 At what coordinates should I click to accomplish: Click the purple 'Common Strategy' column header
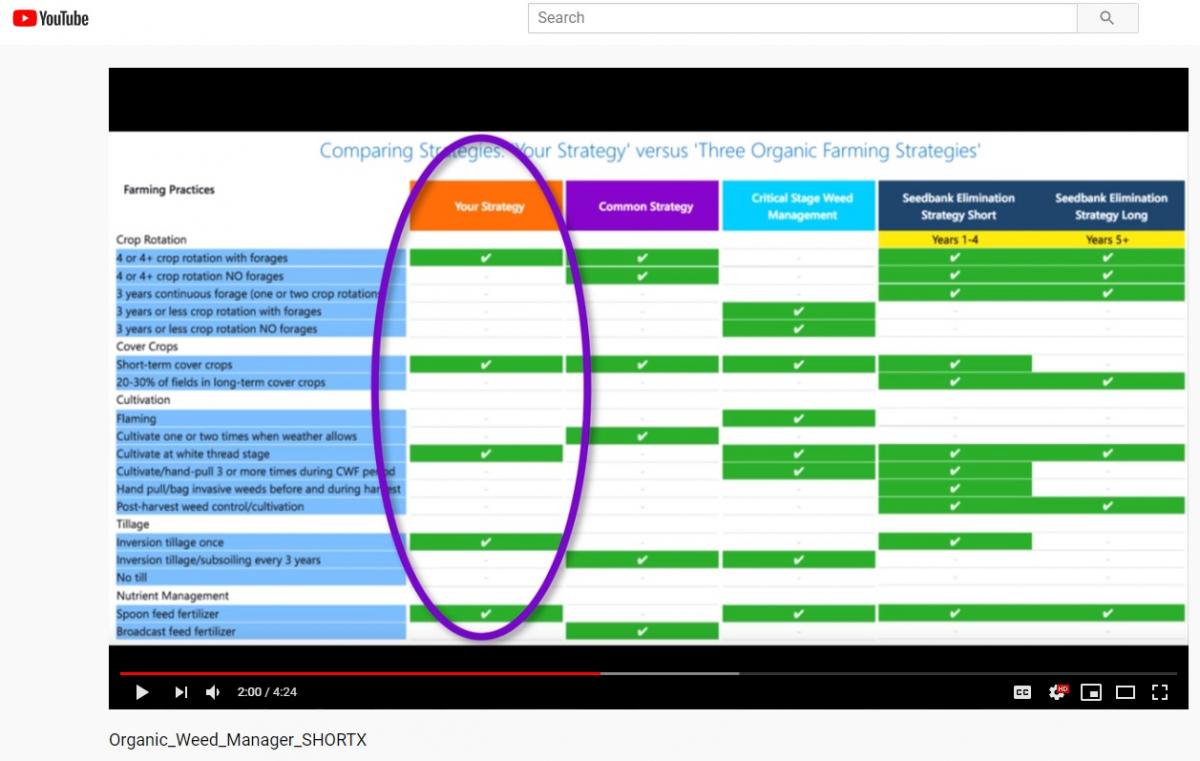coord(645,206)
